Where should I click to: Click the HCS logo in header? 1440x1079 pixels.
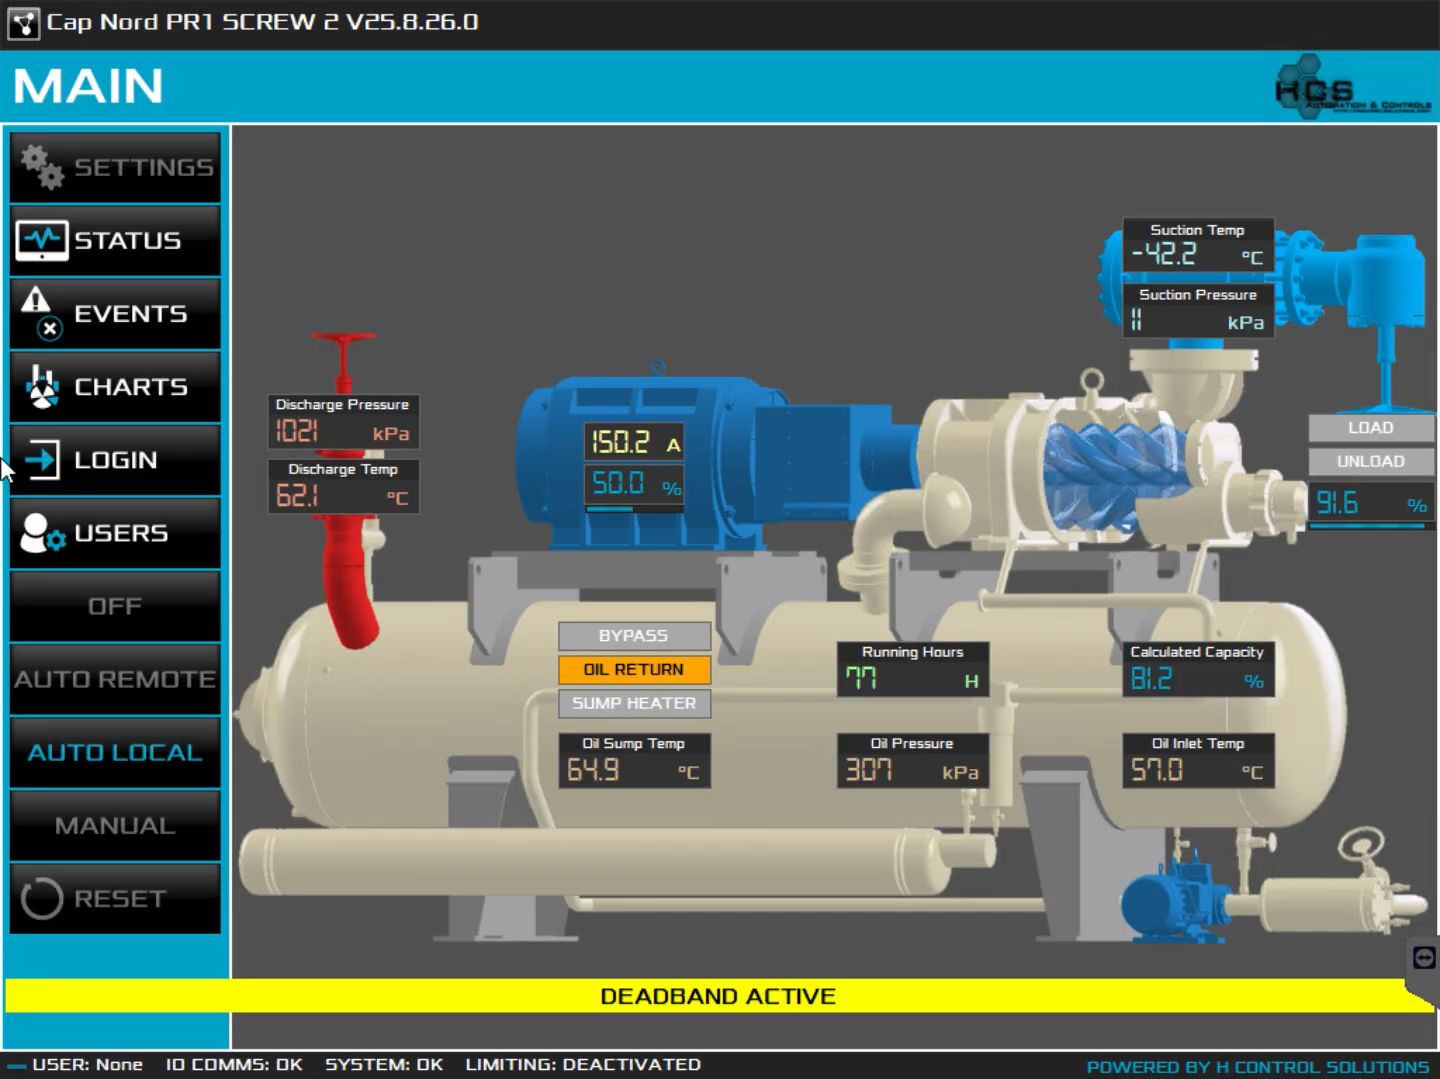click(x=1350, y=88)
